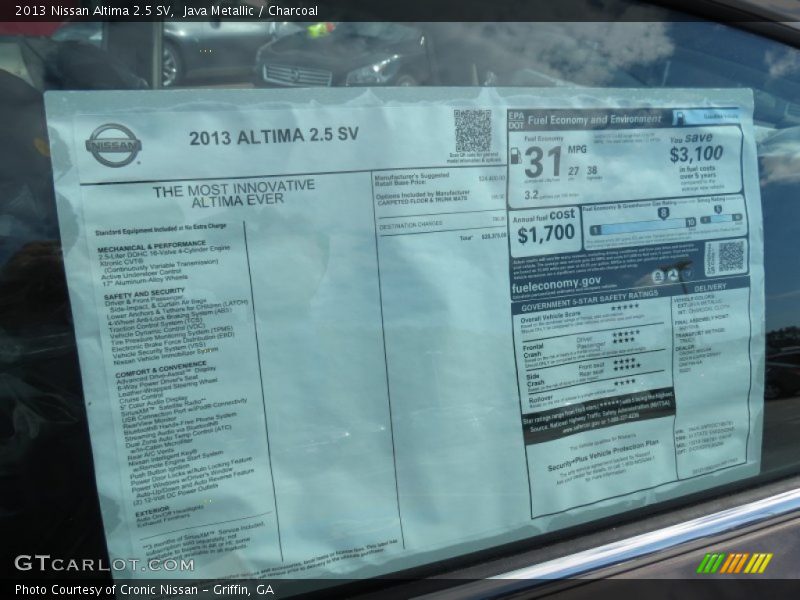Click the Overall Vehicle Score star rating
This screenshot has width=800, height=600.
click(624, 306)
